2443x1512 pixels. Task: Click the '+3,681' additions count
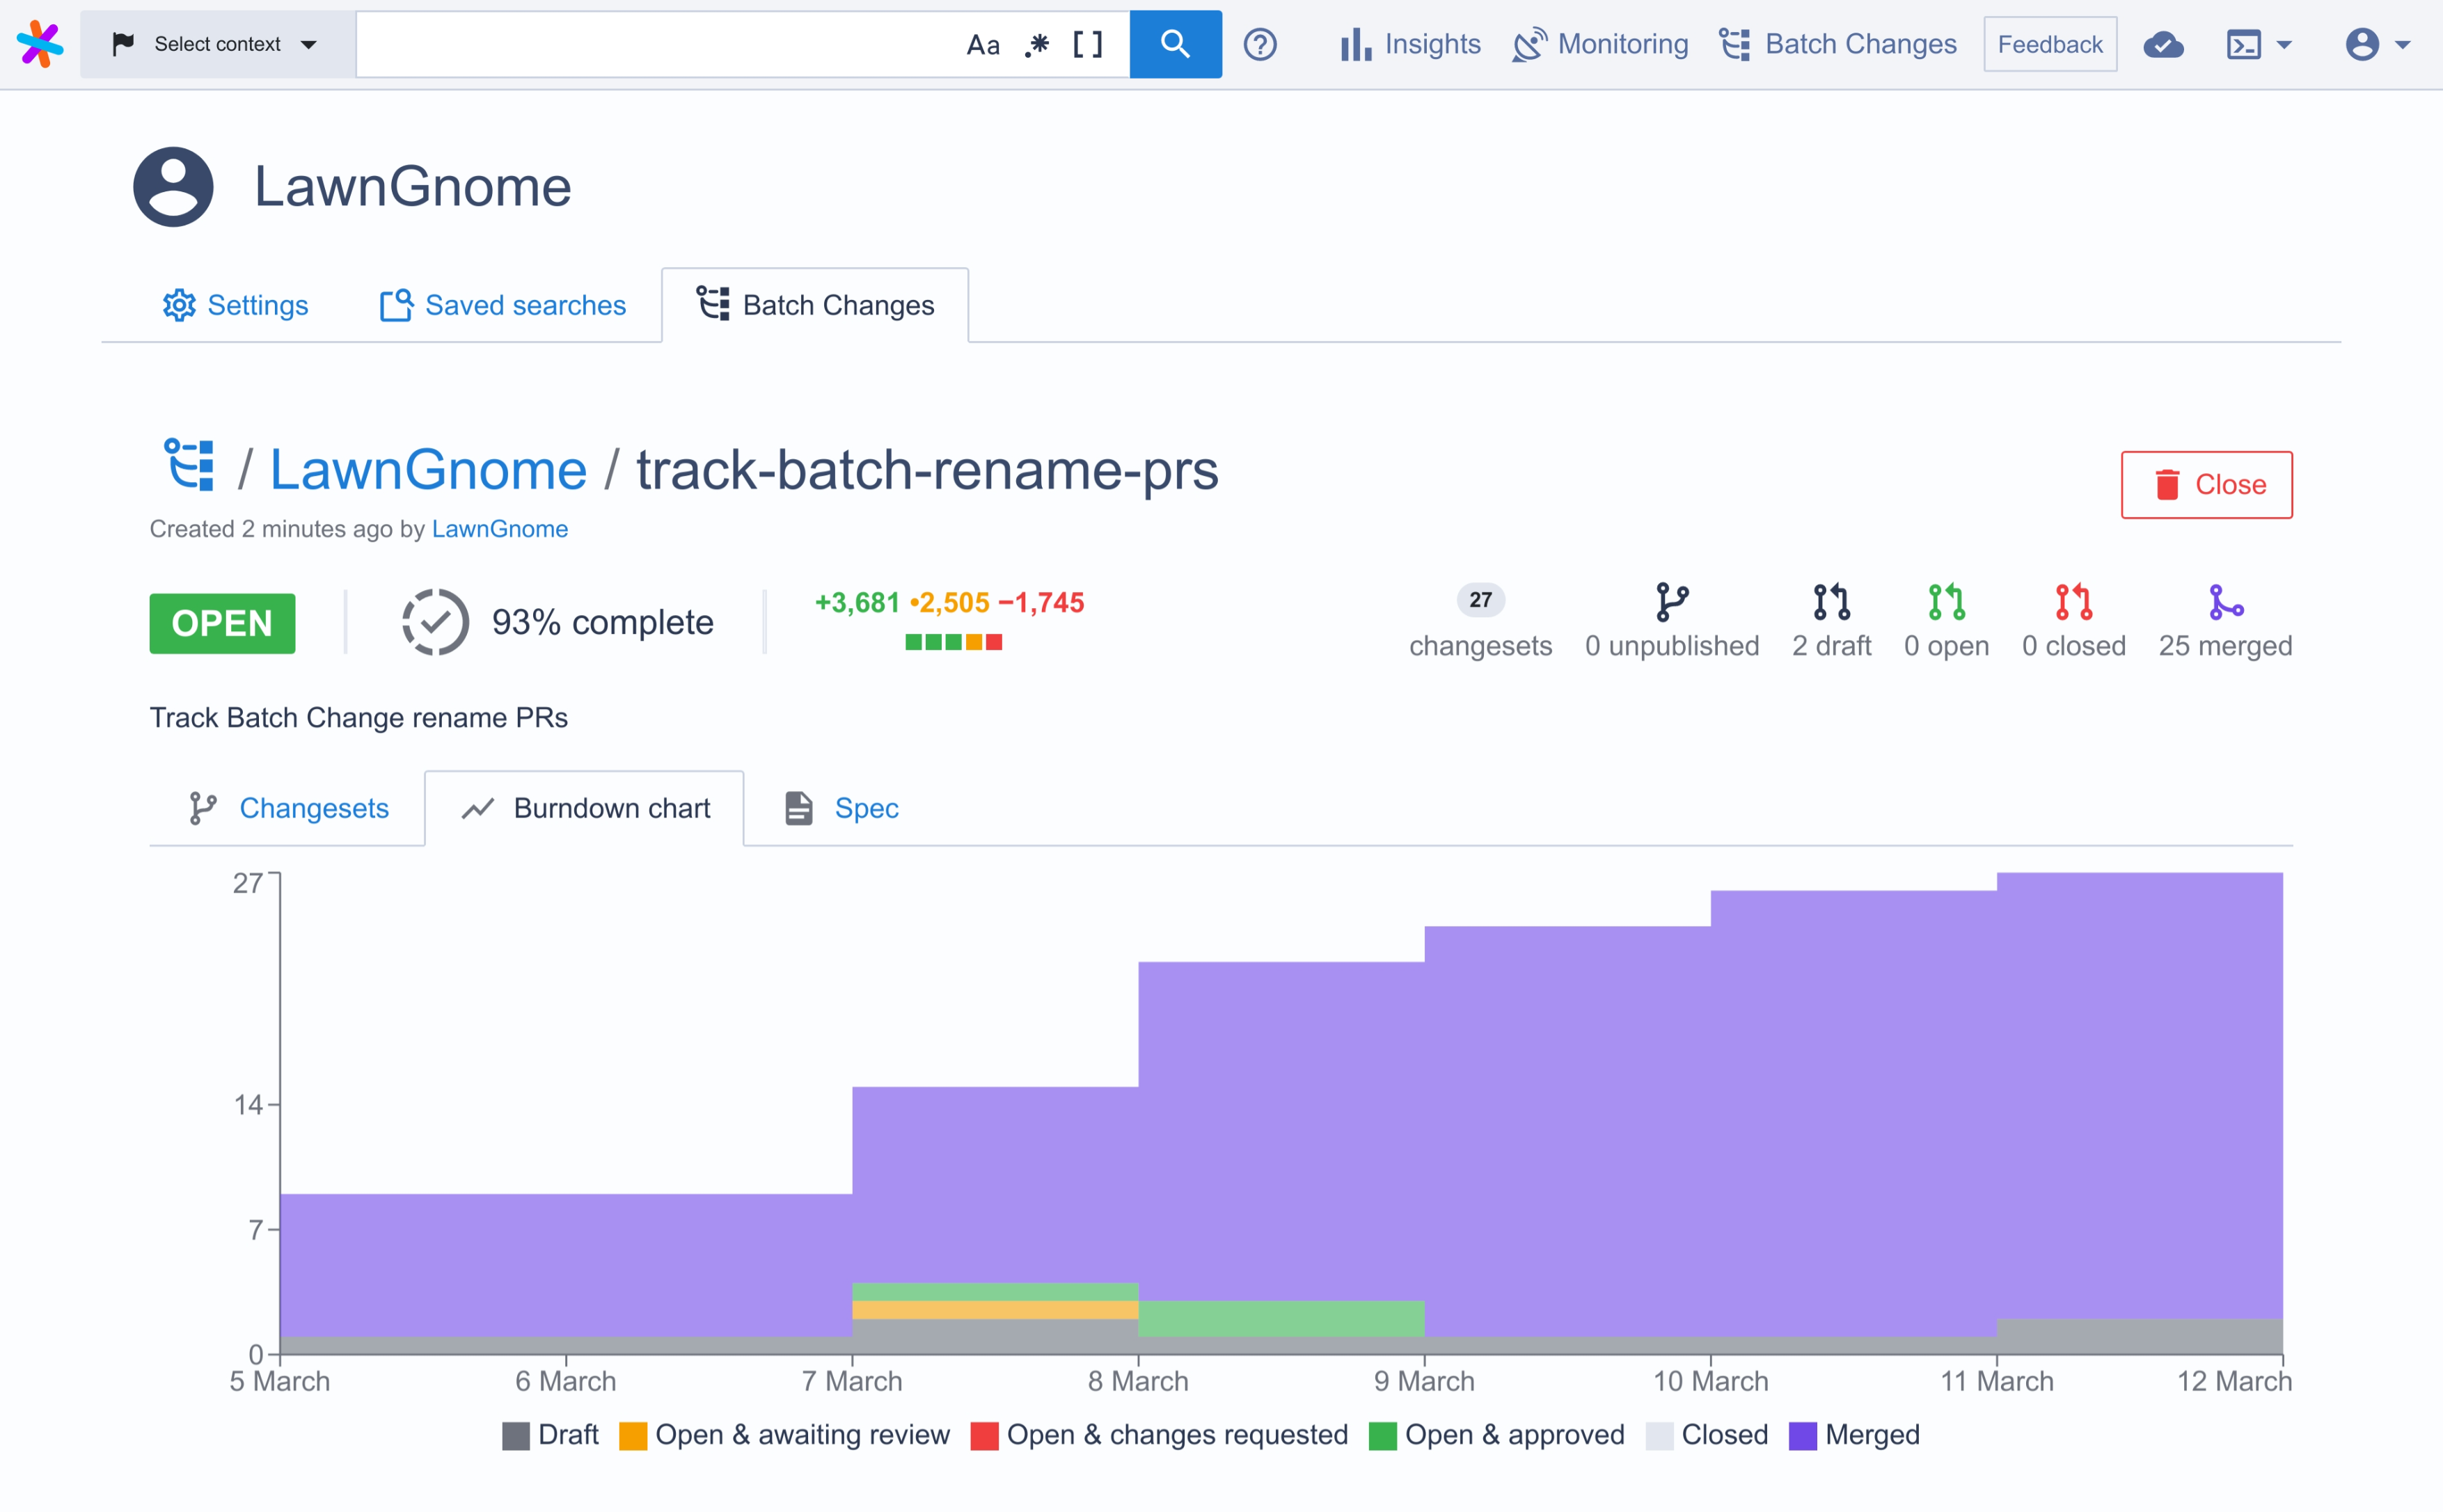[x=857, y=603]
